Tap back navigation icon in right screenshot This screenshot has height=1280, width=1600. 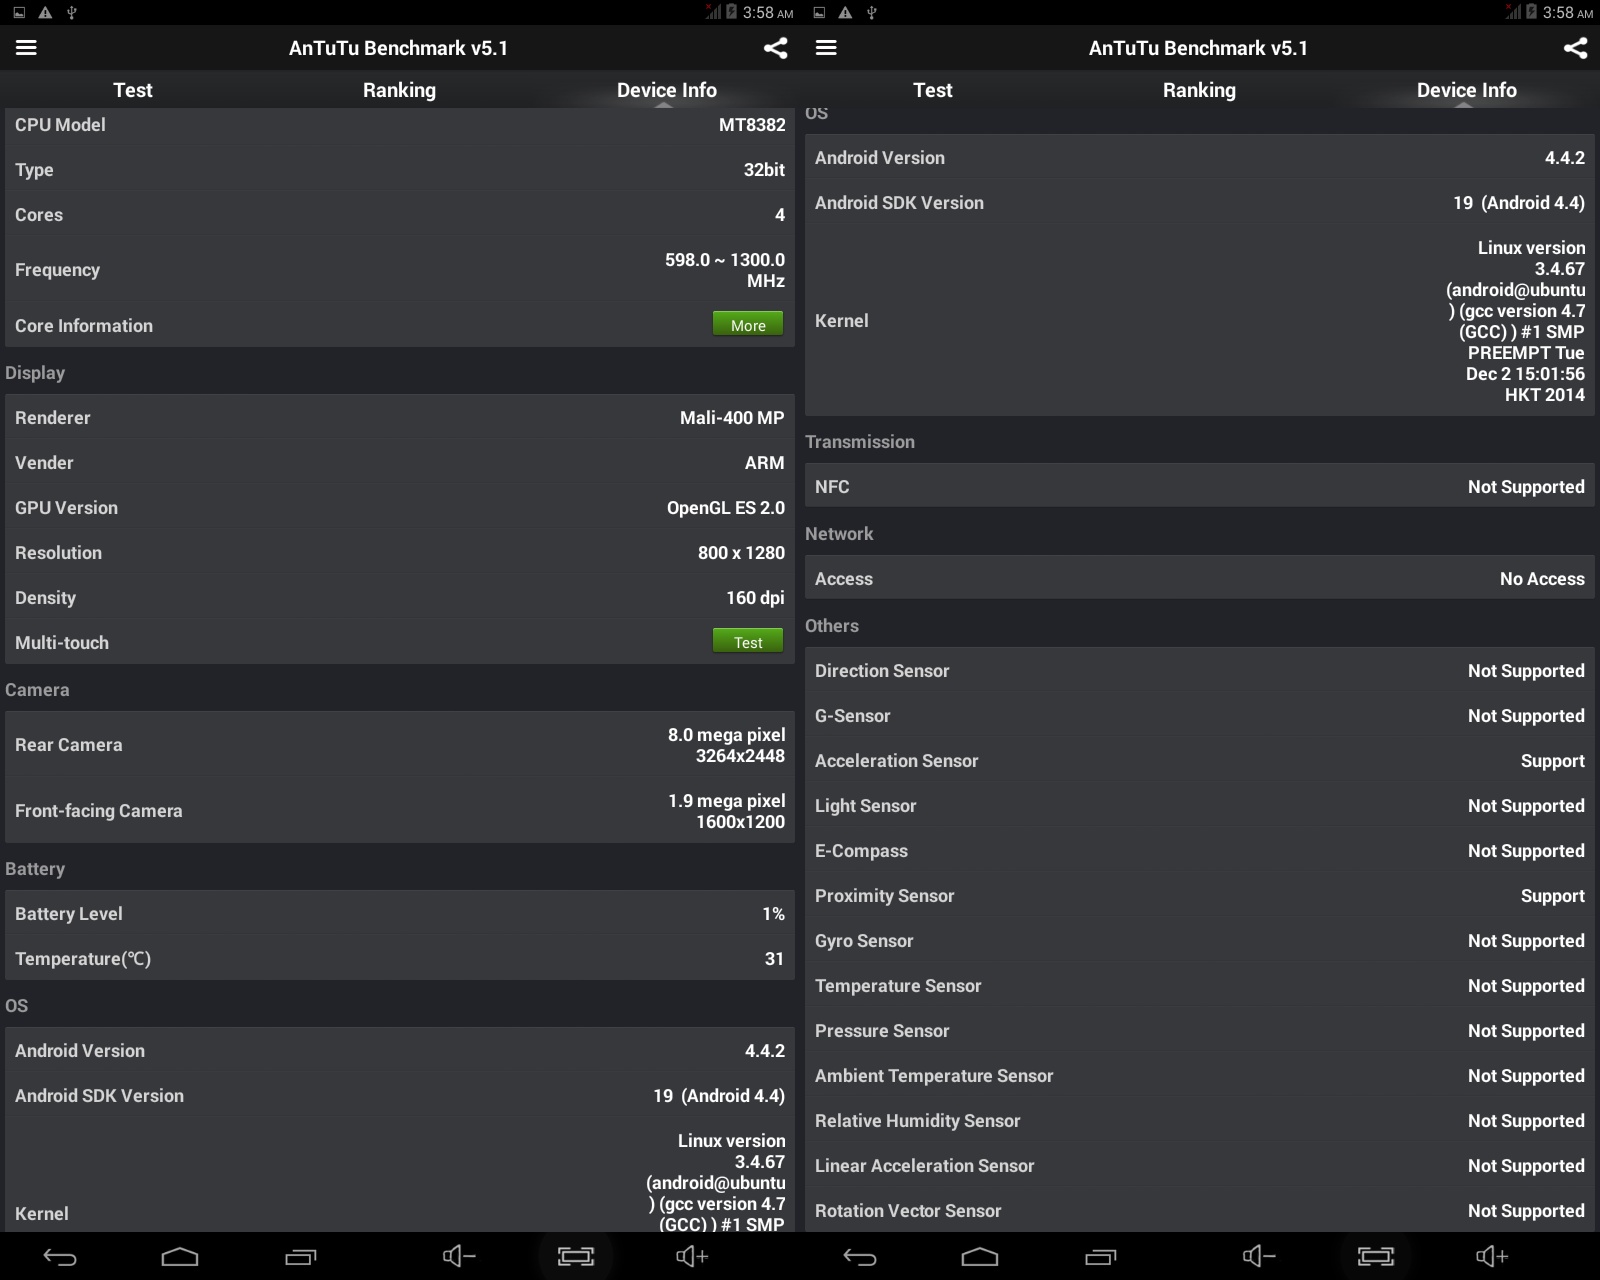(x=860, y=1257)
